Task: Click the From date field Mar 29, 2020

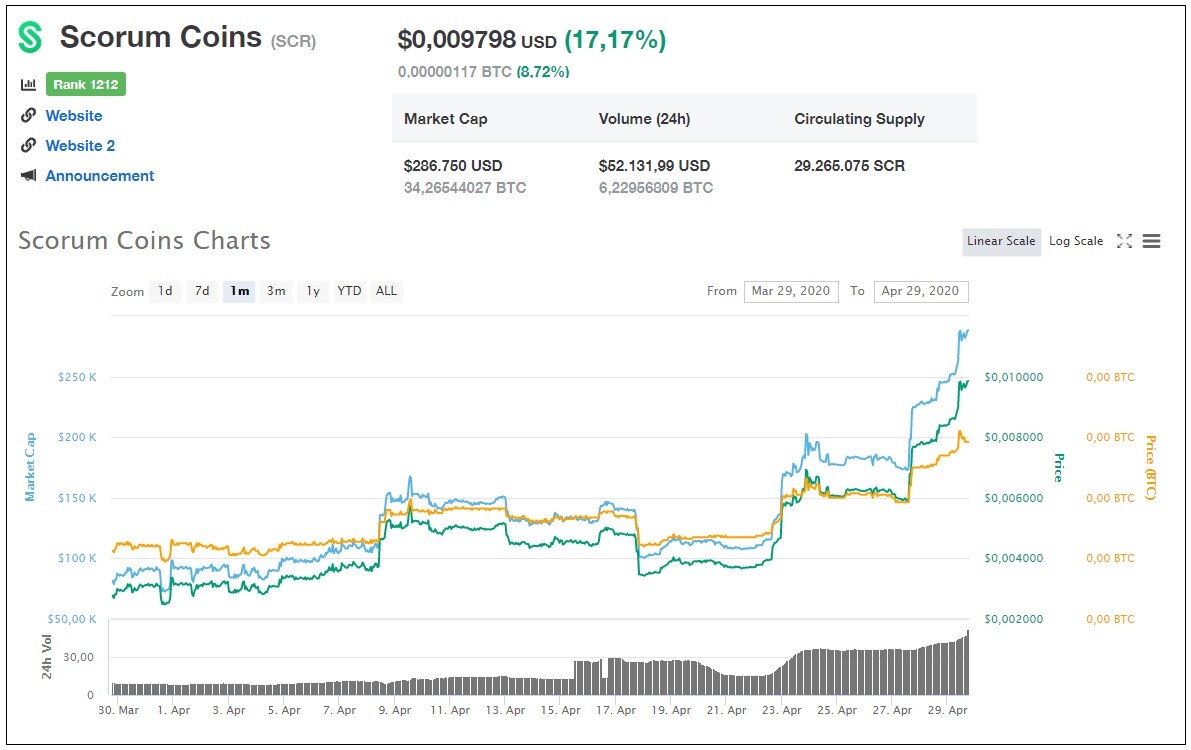Action: (x=791, y=291)
